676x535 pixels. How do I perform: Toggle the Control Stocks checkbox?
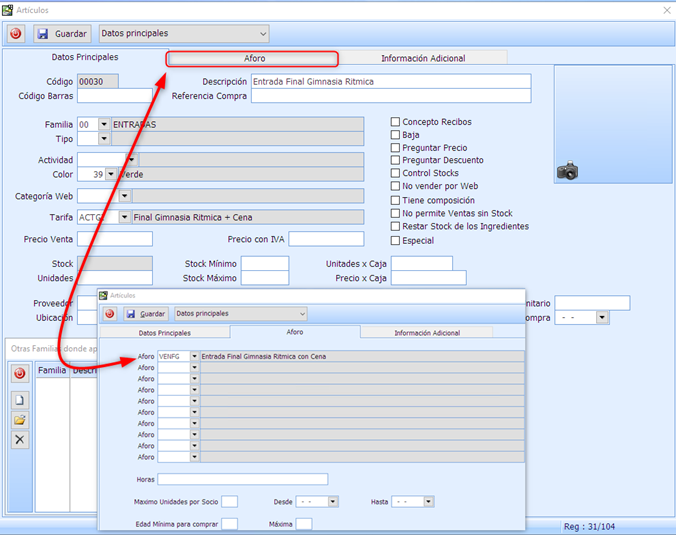pos(396,174)
